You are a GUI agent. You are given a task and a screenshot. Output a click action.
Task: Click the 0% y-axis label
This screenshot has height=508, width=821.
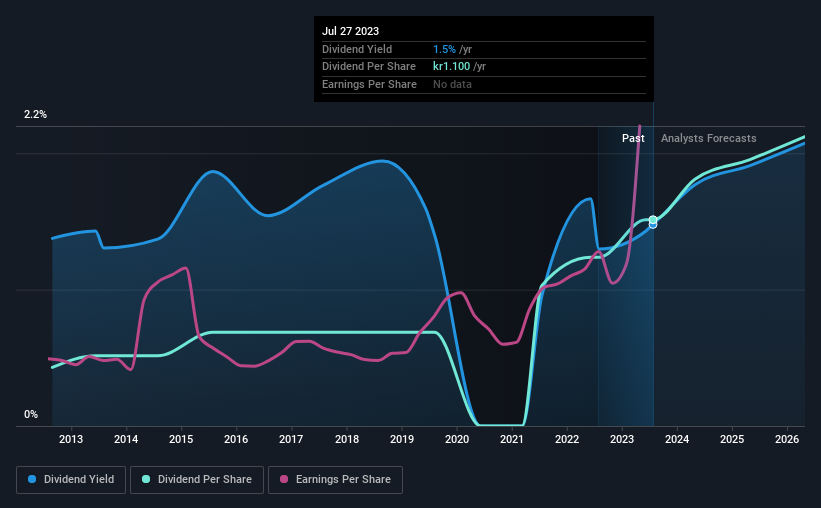(31, 414)
